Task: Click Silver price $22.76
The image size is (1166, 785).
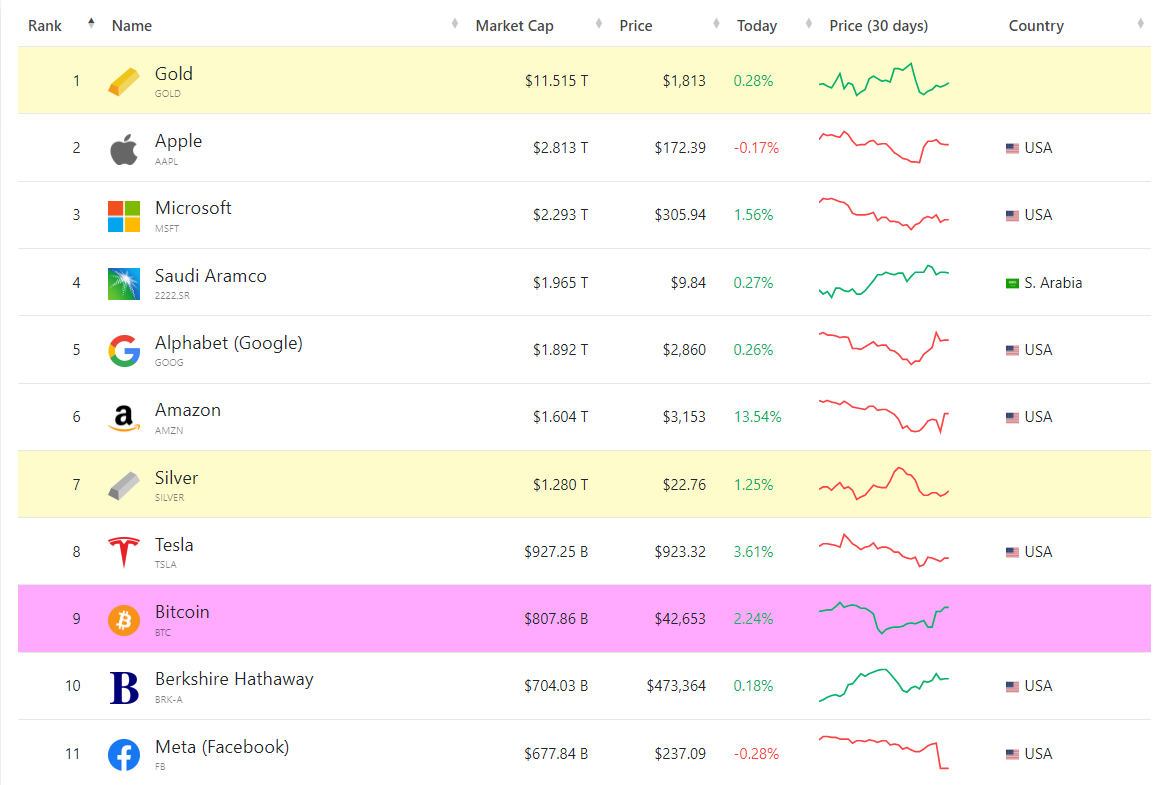Action: click(684, 485)
